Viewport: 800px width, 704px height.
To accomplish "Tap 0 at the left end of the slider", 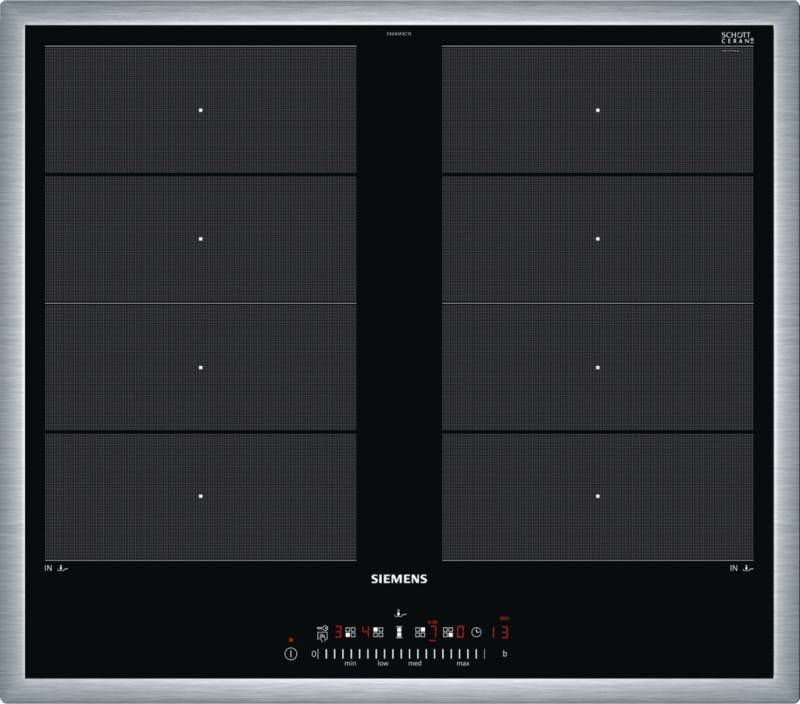I will [313, 654].
